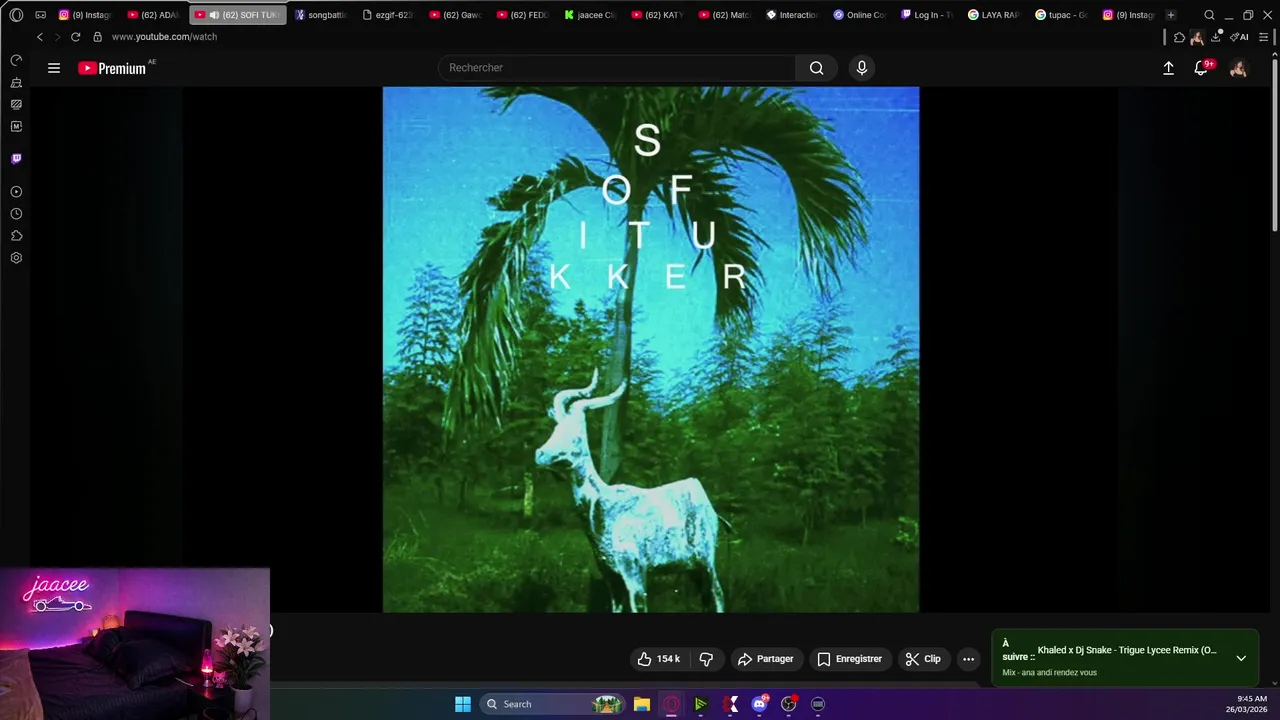Open the extensions icon in the address bar
This screenshot has height=720, width=1280.
[1179, 37]
